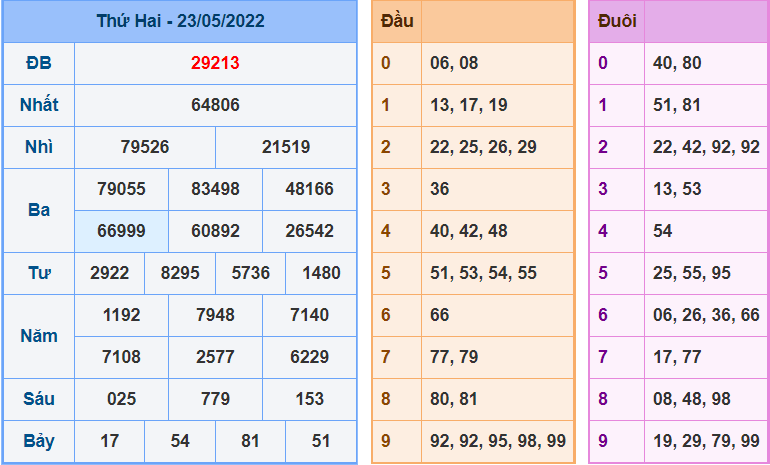Click fifth prize number 7108

(x=121, y=356)
